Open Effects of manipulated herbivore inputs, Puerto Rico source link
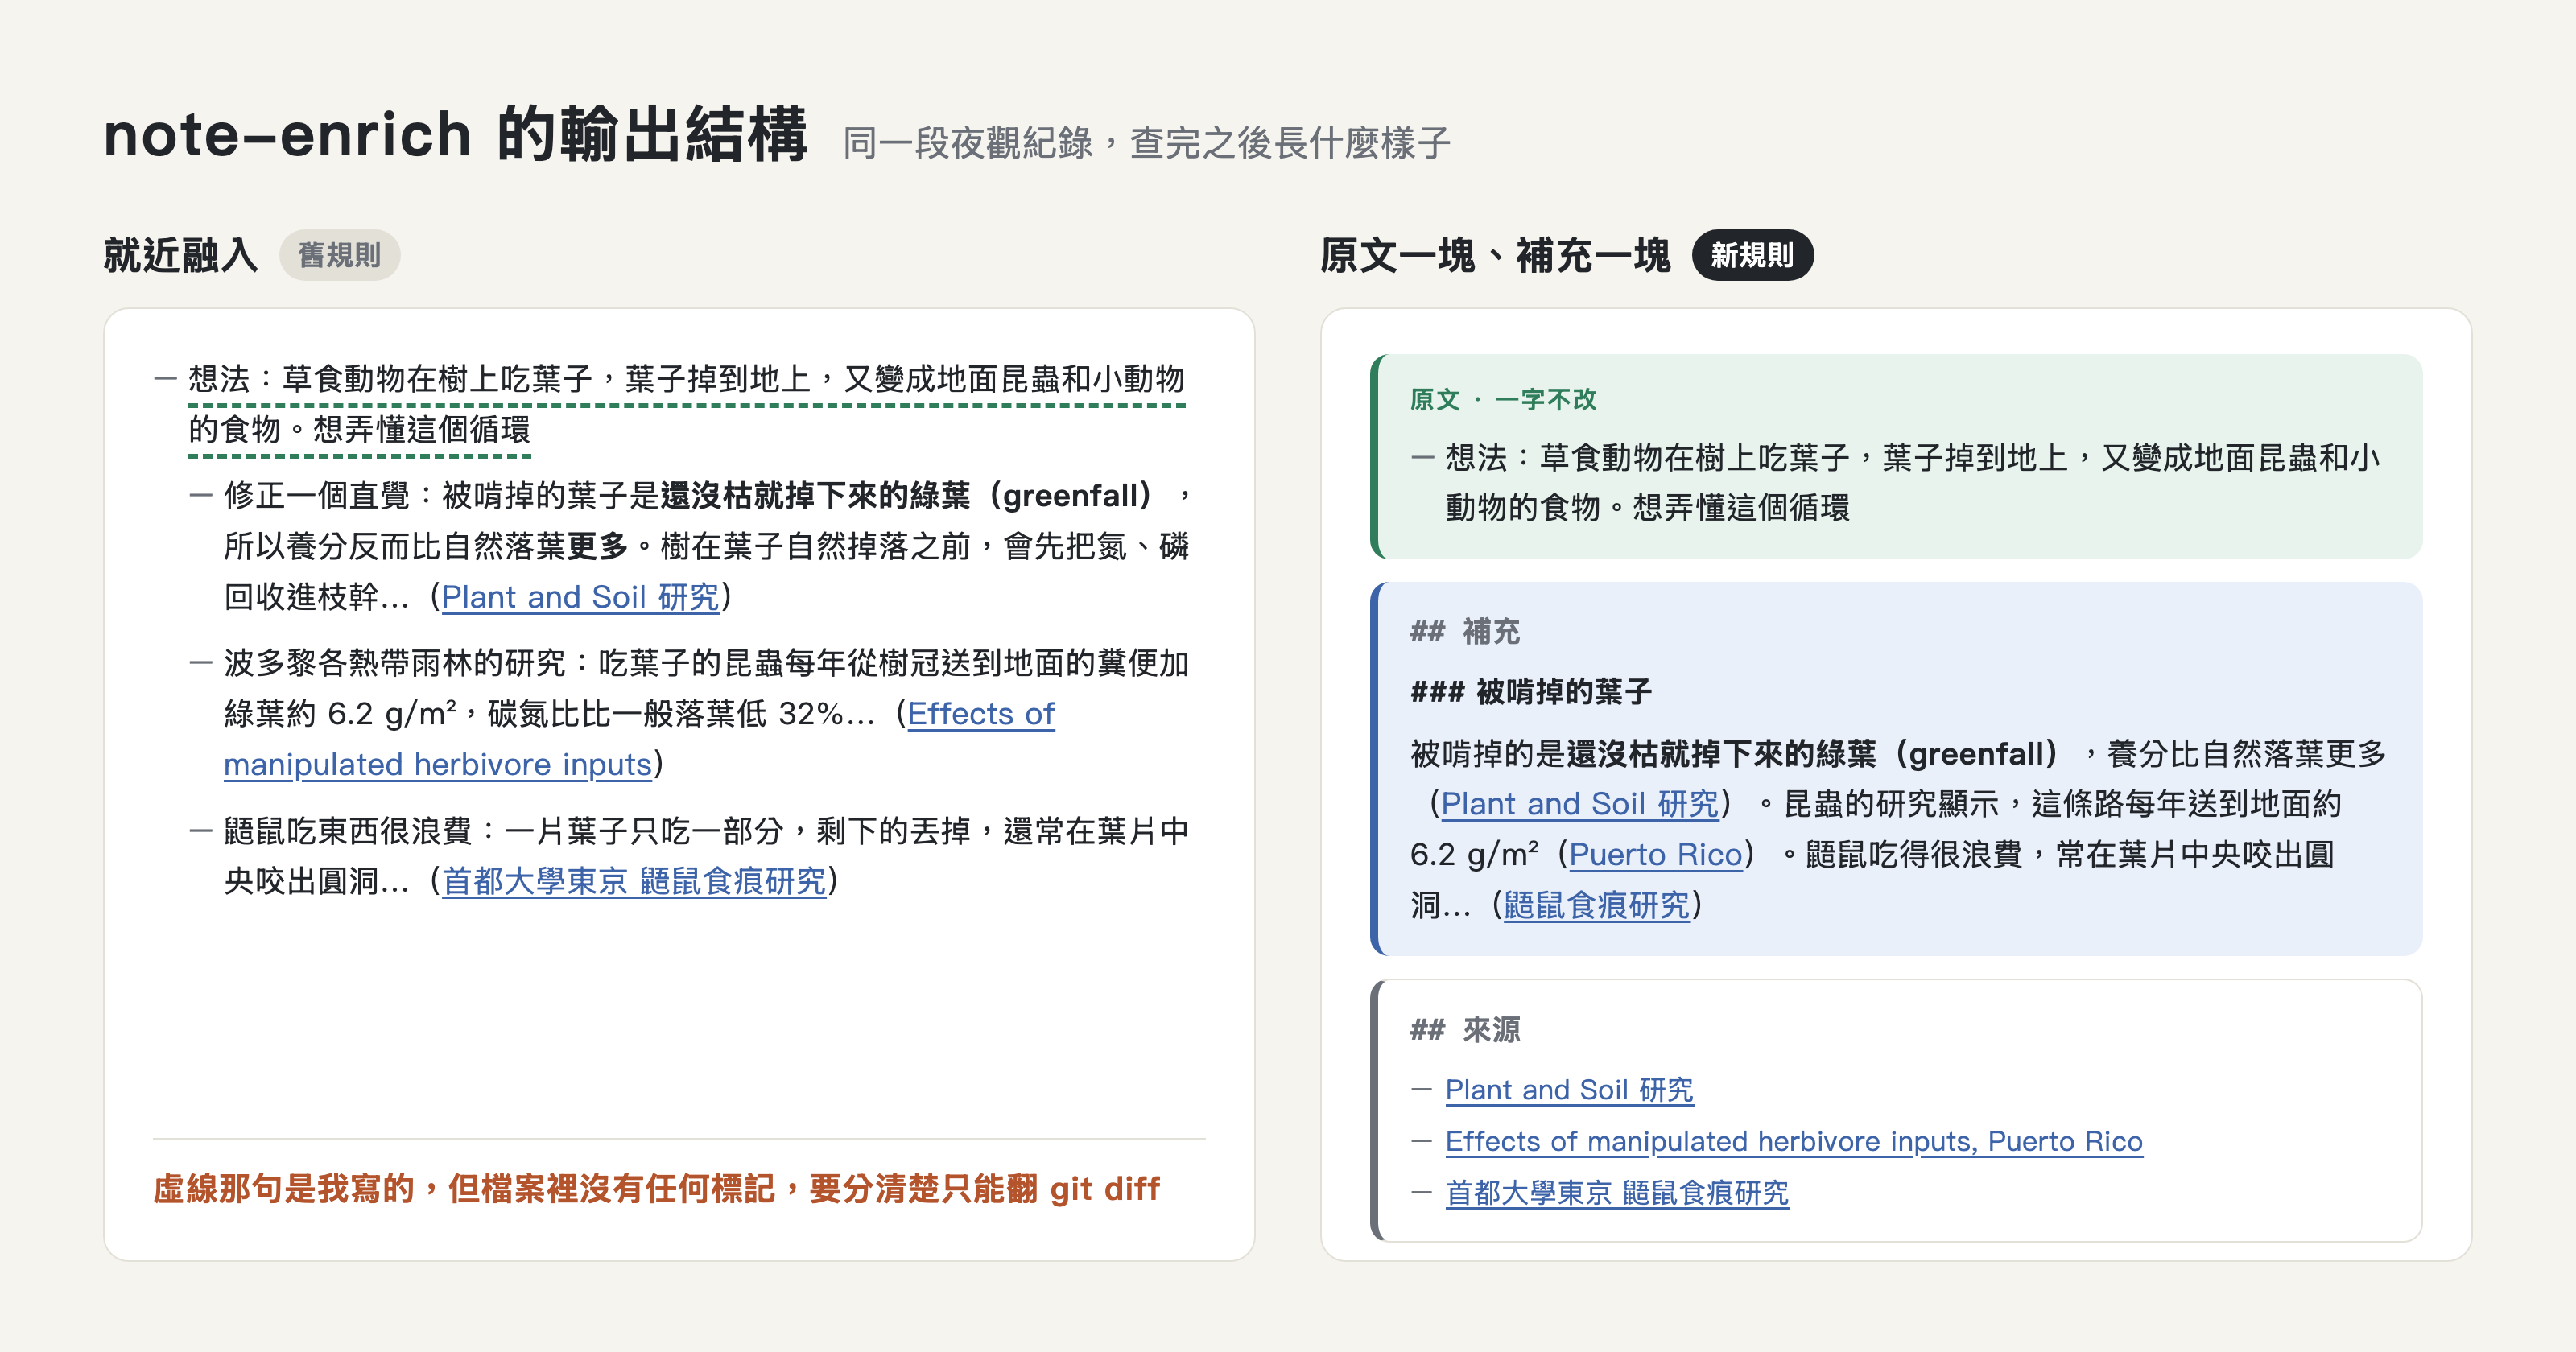The width and height of the screenshot is (2576, 1352). (x=1794, y=1141)
